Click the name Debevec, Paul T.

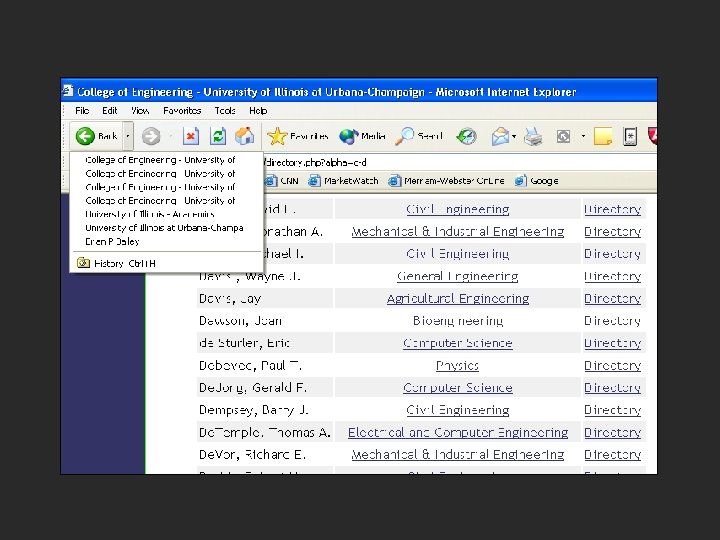pyautogui.click(x=250, y=366)
